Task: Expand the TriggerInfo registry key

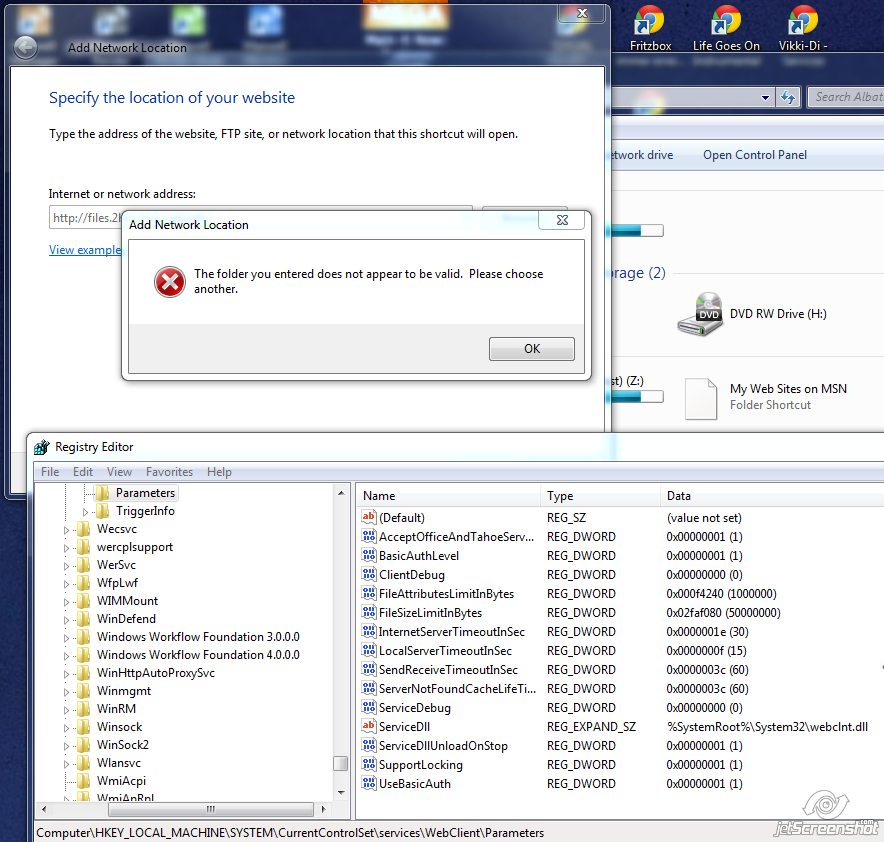Action: pos(86,512)
